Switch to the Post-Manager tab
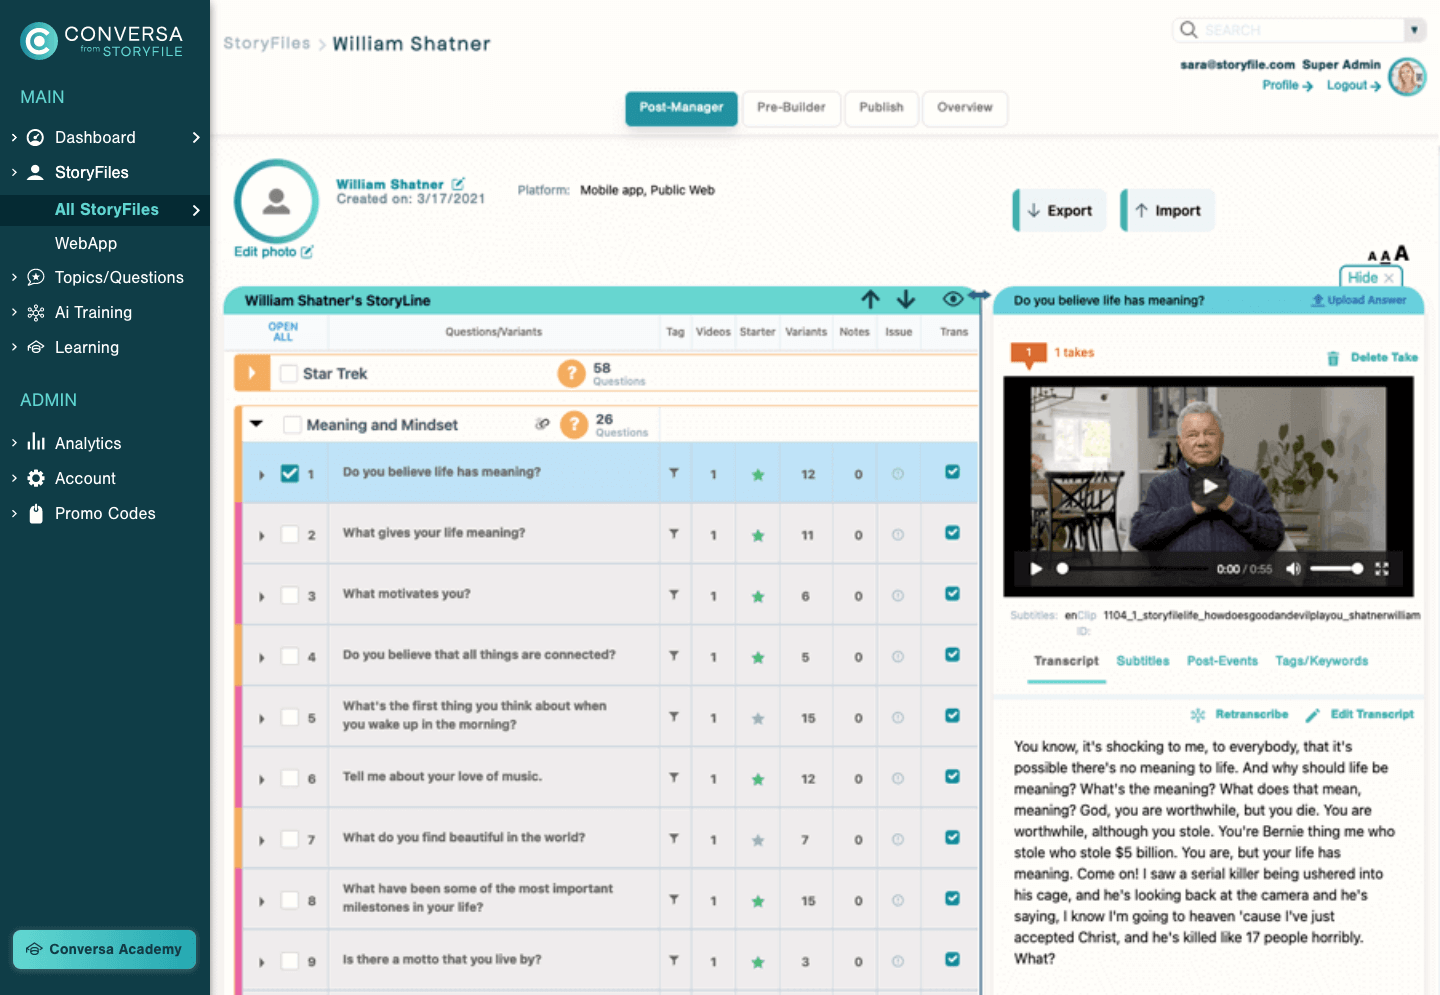 click(681, 108)
